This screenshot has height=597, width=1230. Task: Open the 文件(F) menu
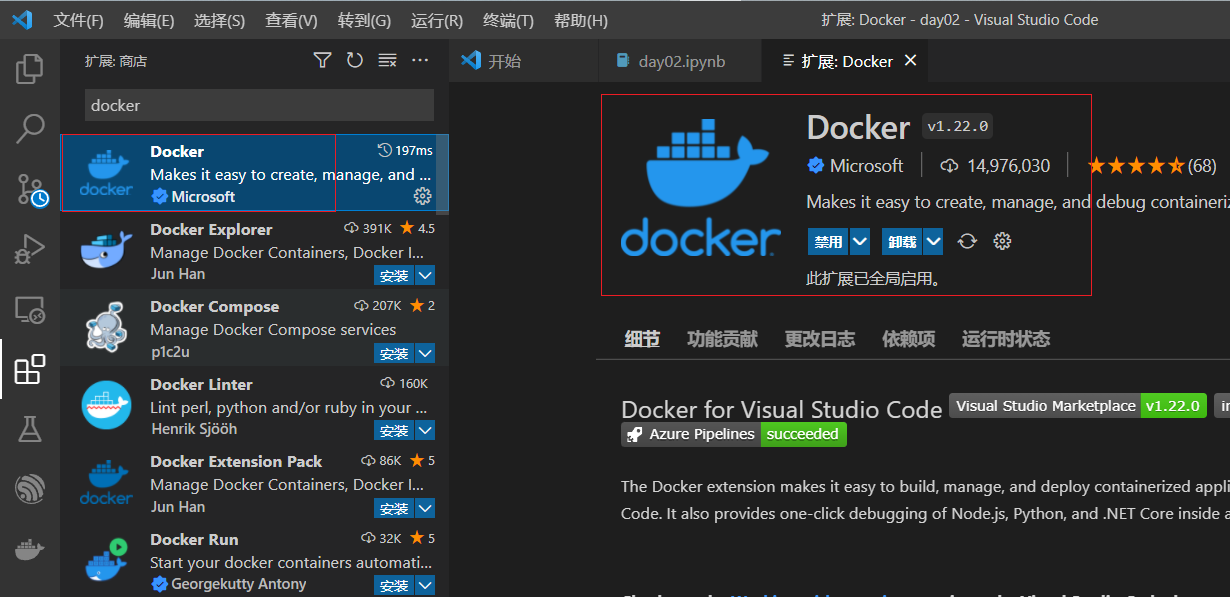click(78, 20)
